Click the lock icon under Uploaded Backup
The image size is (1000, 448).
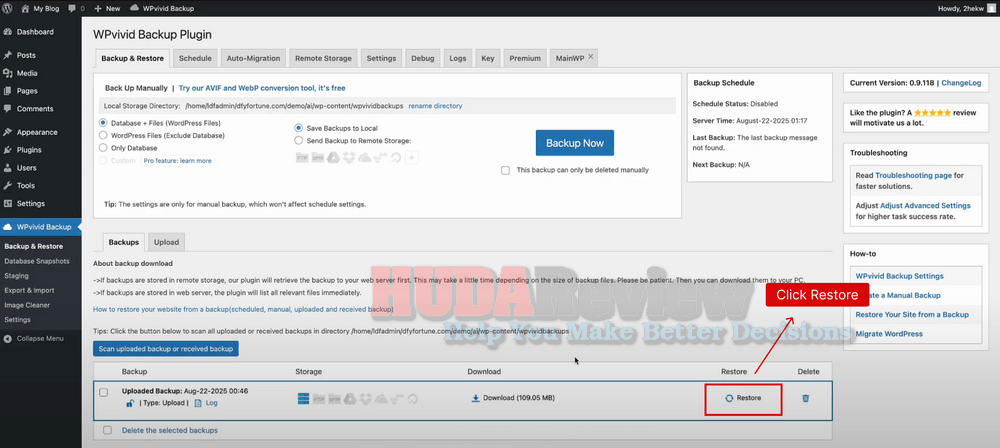(x=130, y=403)
